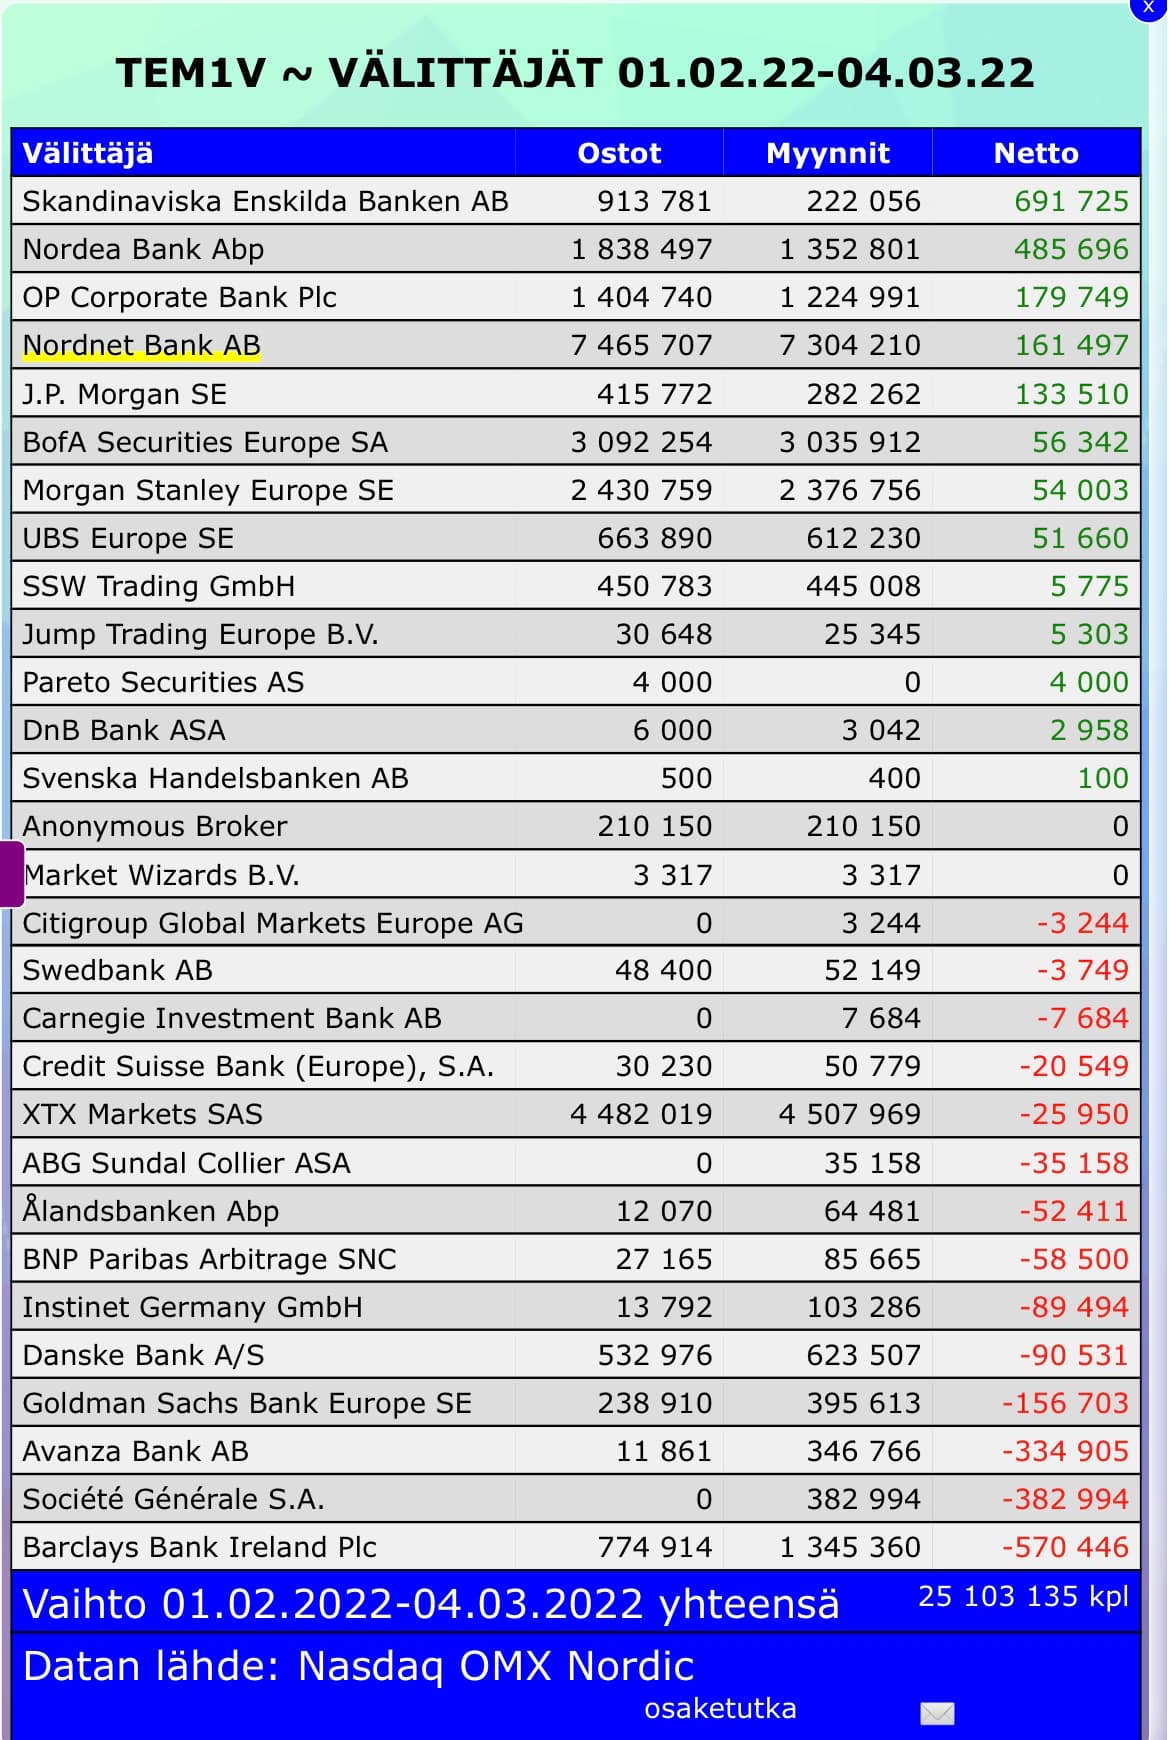Image resolution: width=1170 pixels, height=1740 pixels.
Task: Click Anonymous Broker row
Action: pyautogui.click(x=576, y=826)
